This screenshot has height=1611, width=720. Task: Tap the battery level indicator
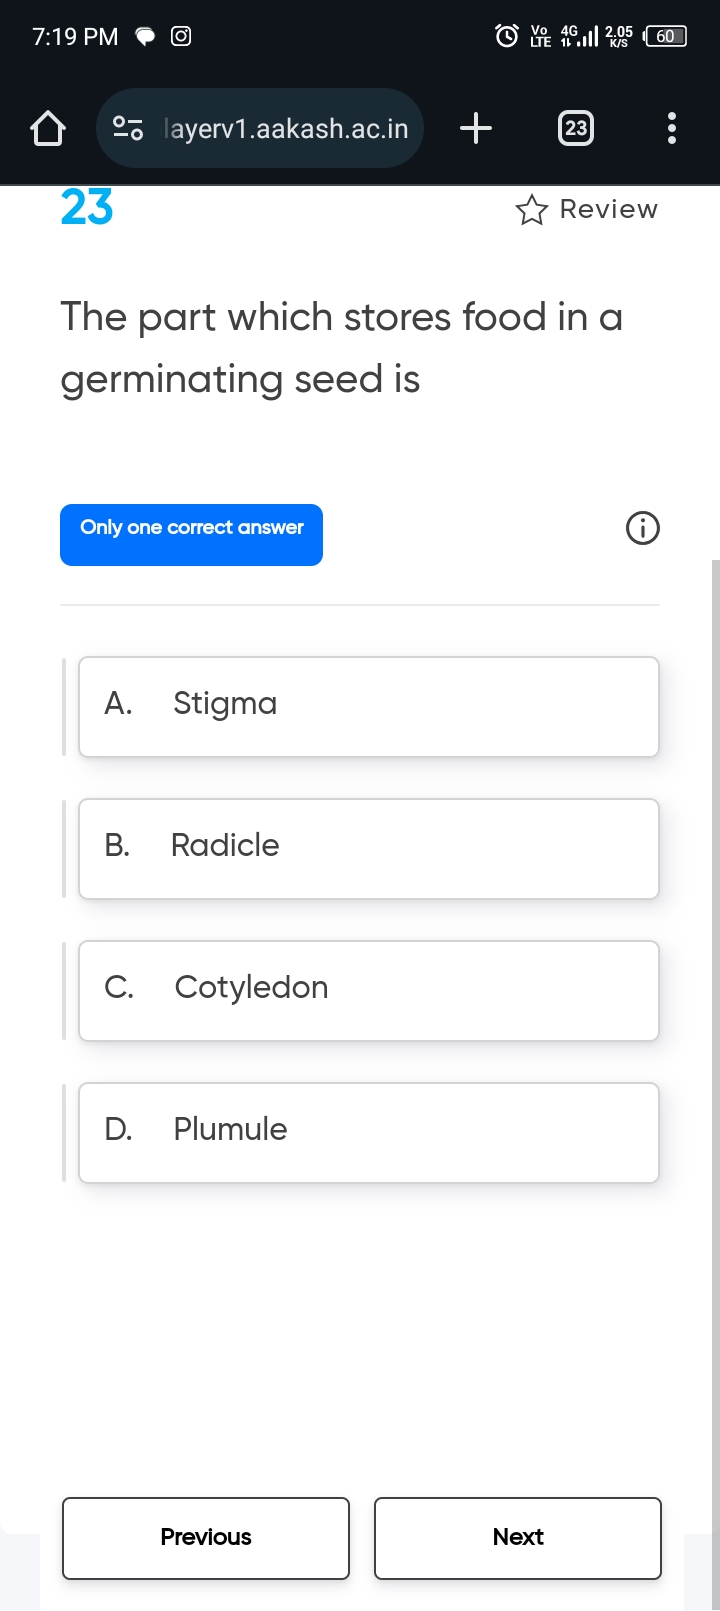[x=666, y=37]
